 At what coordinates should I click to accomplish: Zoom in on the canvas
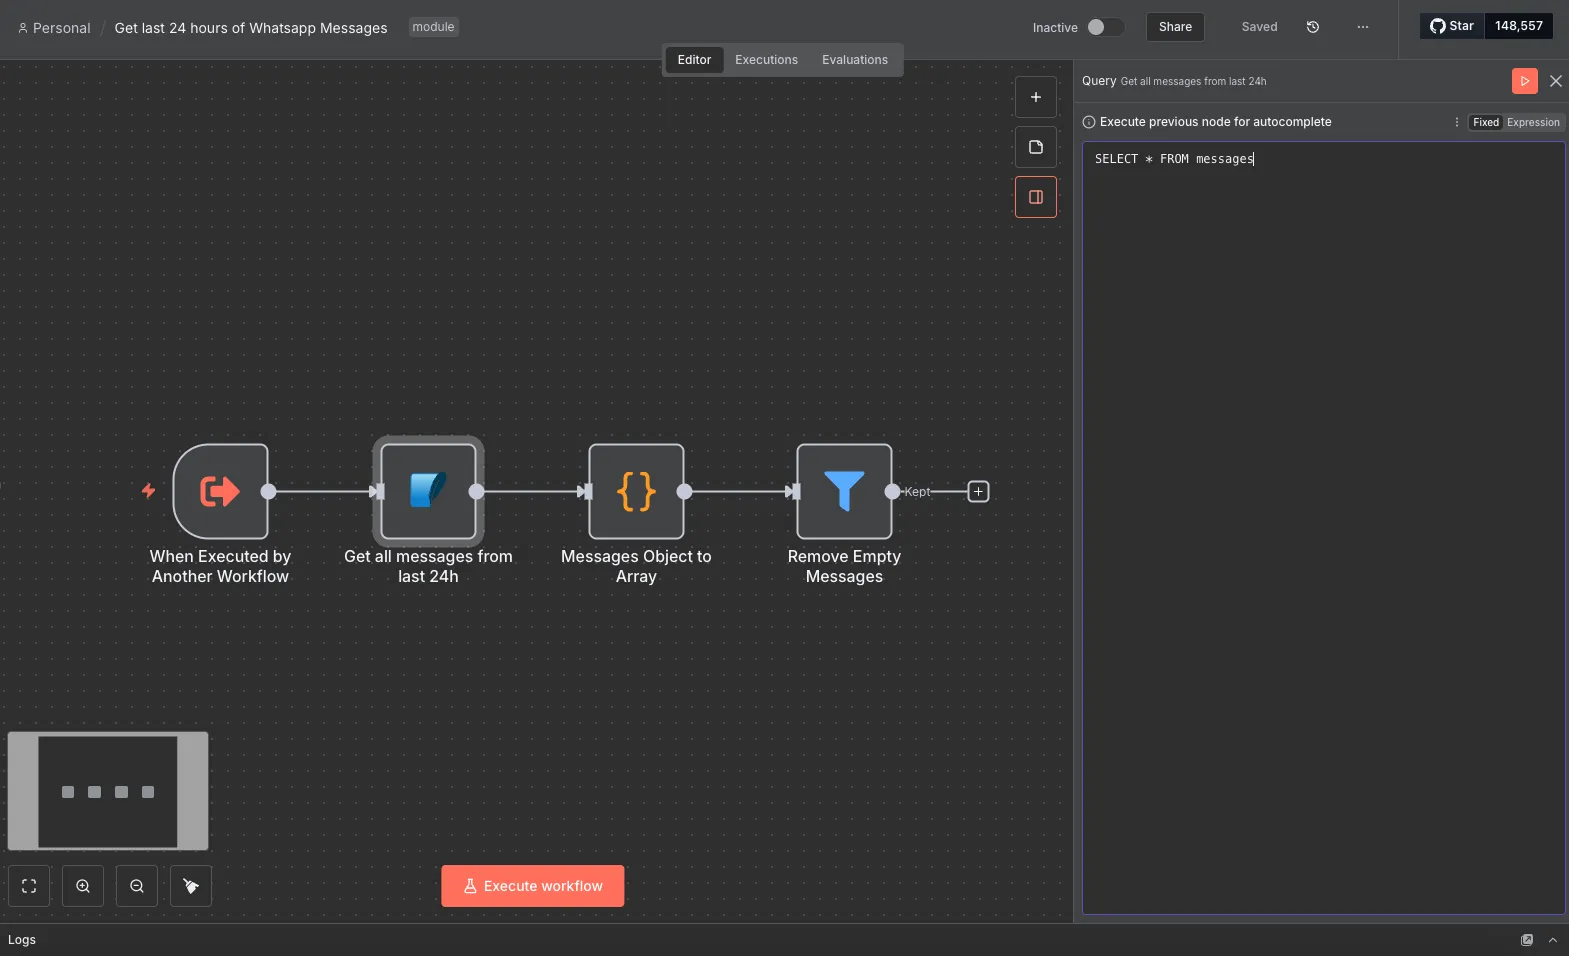83,886
